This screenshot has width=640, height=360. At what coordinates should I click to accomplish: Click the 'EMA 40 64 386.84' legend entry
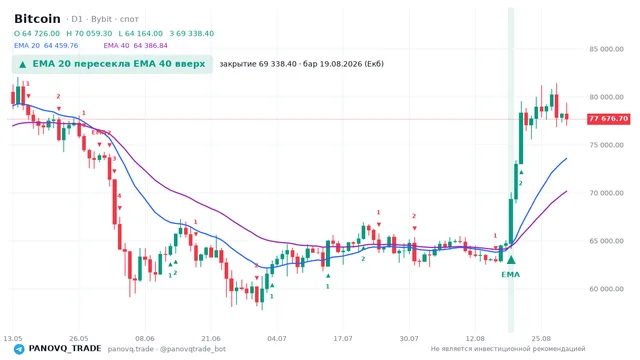coord(136,46)
